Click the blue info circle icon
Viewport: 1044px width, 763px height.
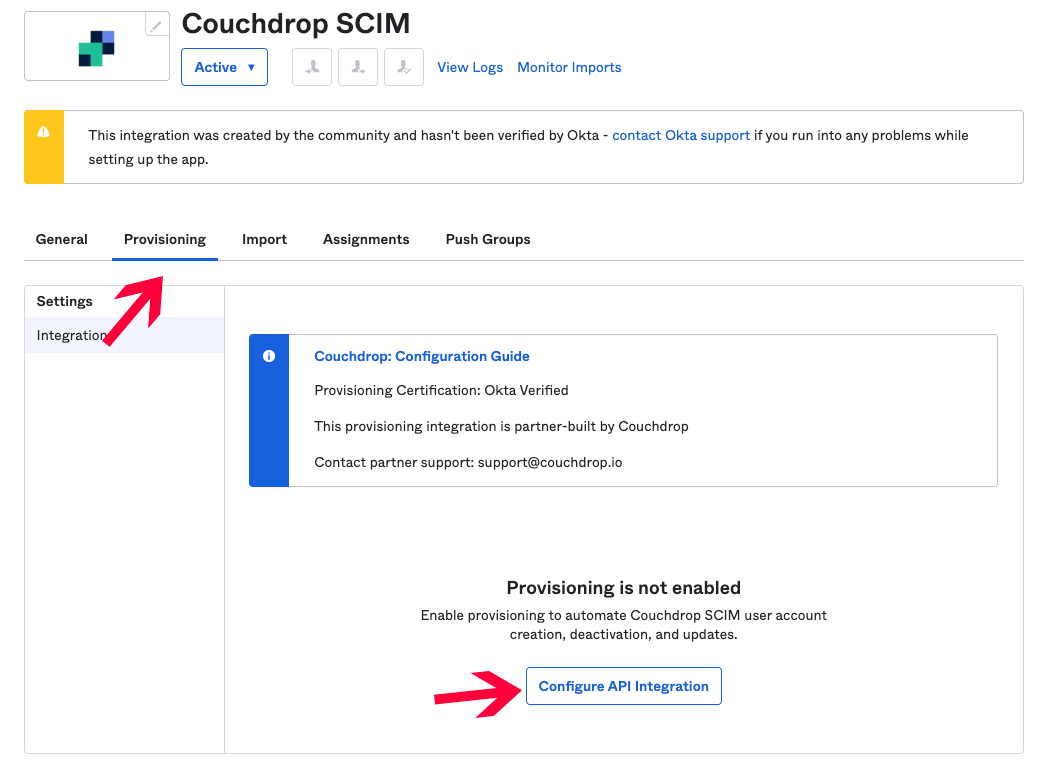(268, 356)
